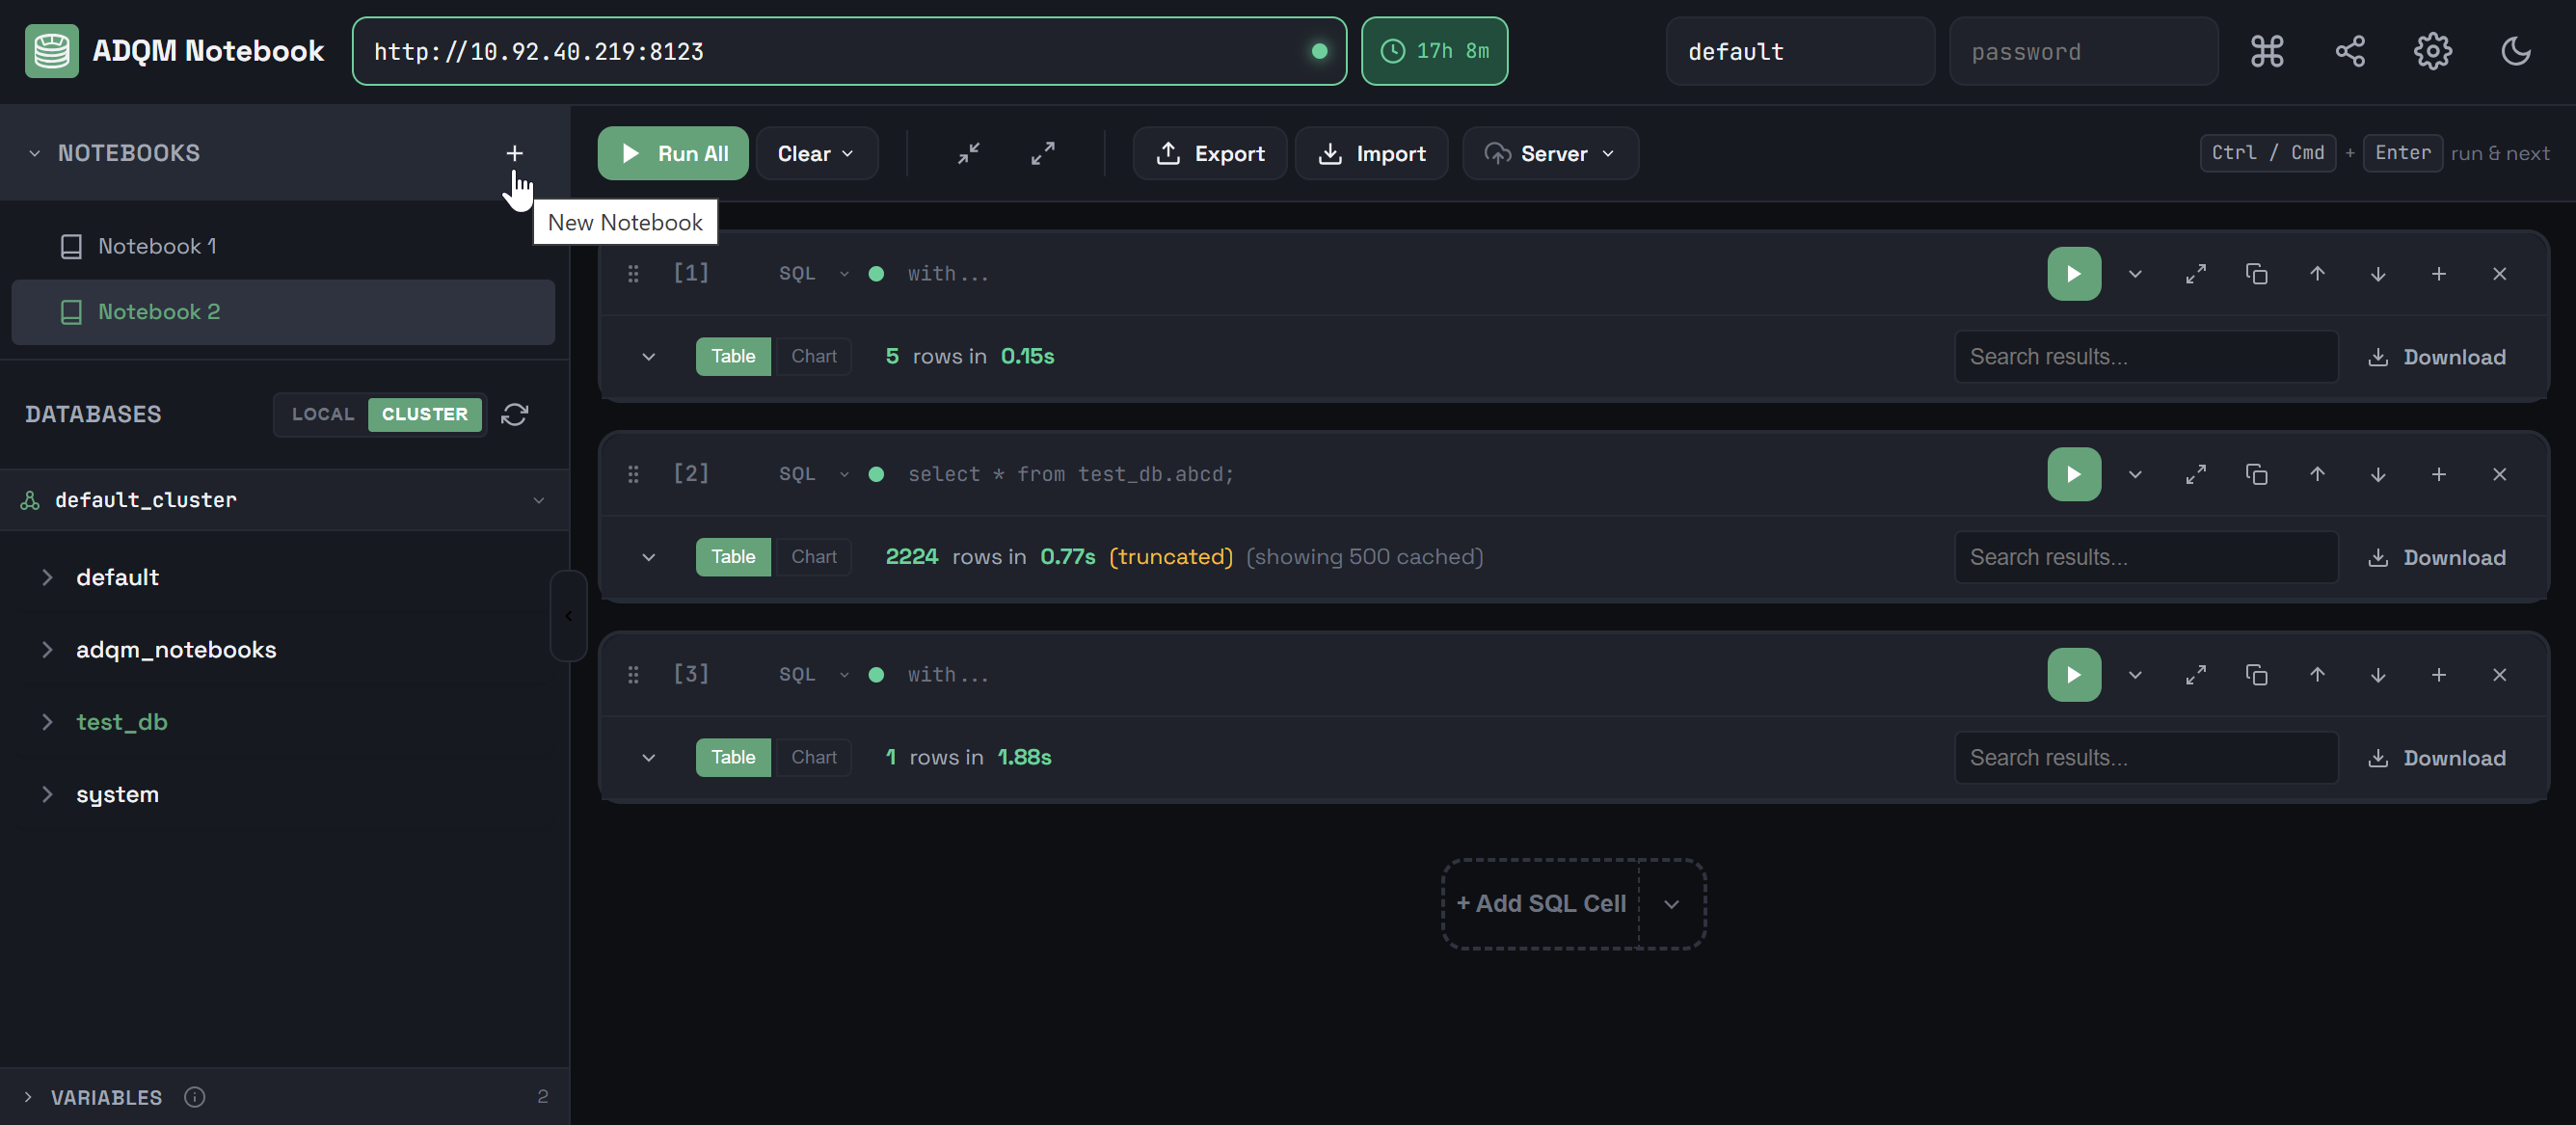Collapse all cells using the inward arrows icon
The height and width of the screenshot is (1125, 2576).
[x=968, y=153]
